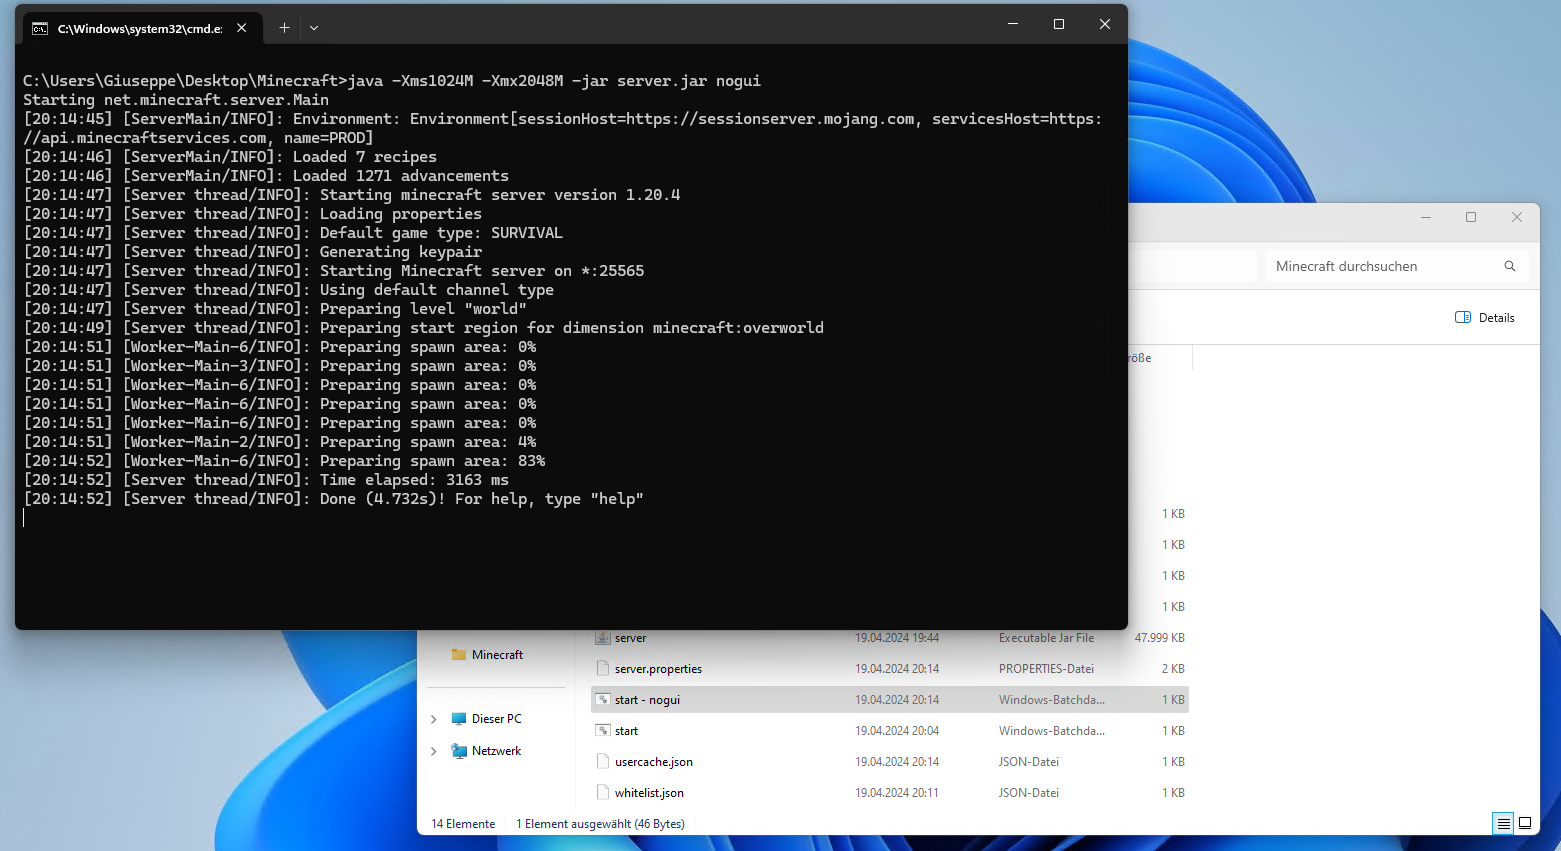Open a new terminal tab with plus
Screen dimensions: 1561x851
[x=284, y=28]
